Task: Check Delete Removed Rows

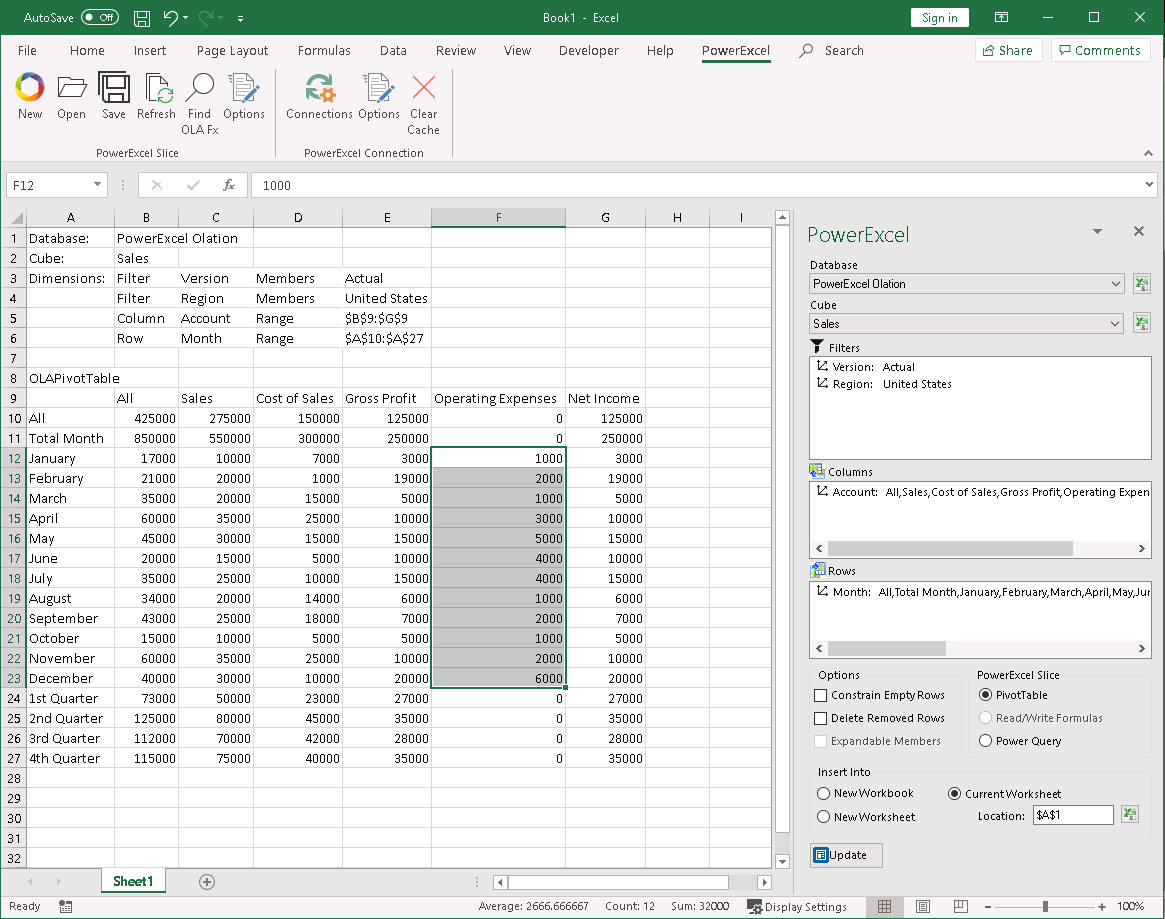Action: tap(820, 718)
